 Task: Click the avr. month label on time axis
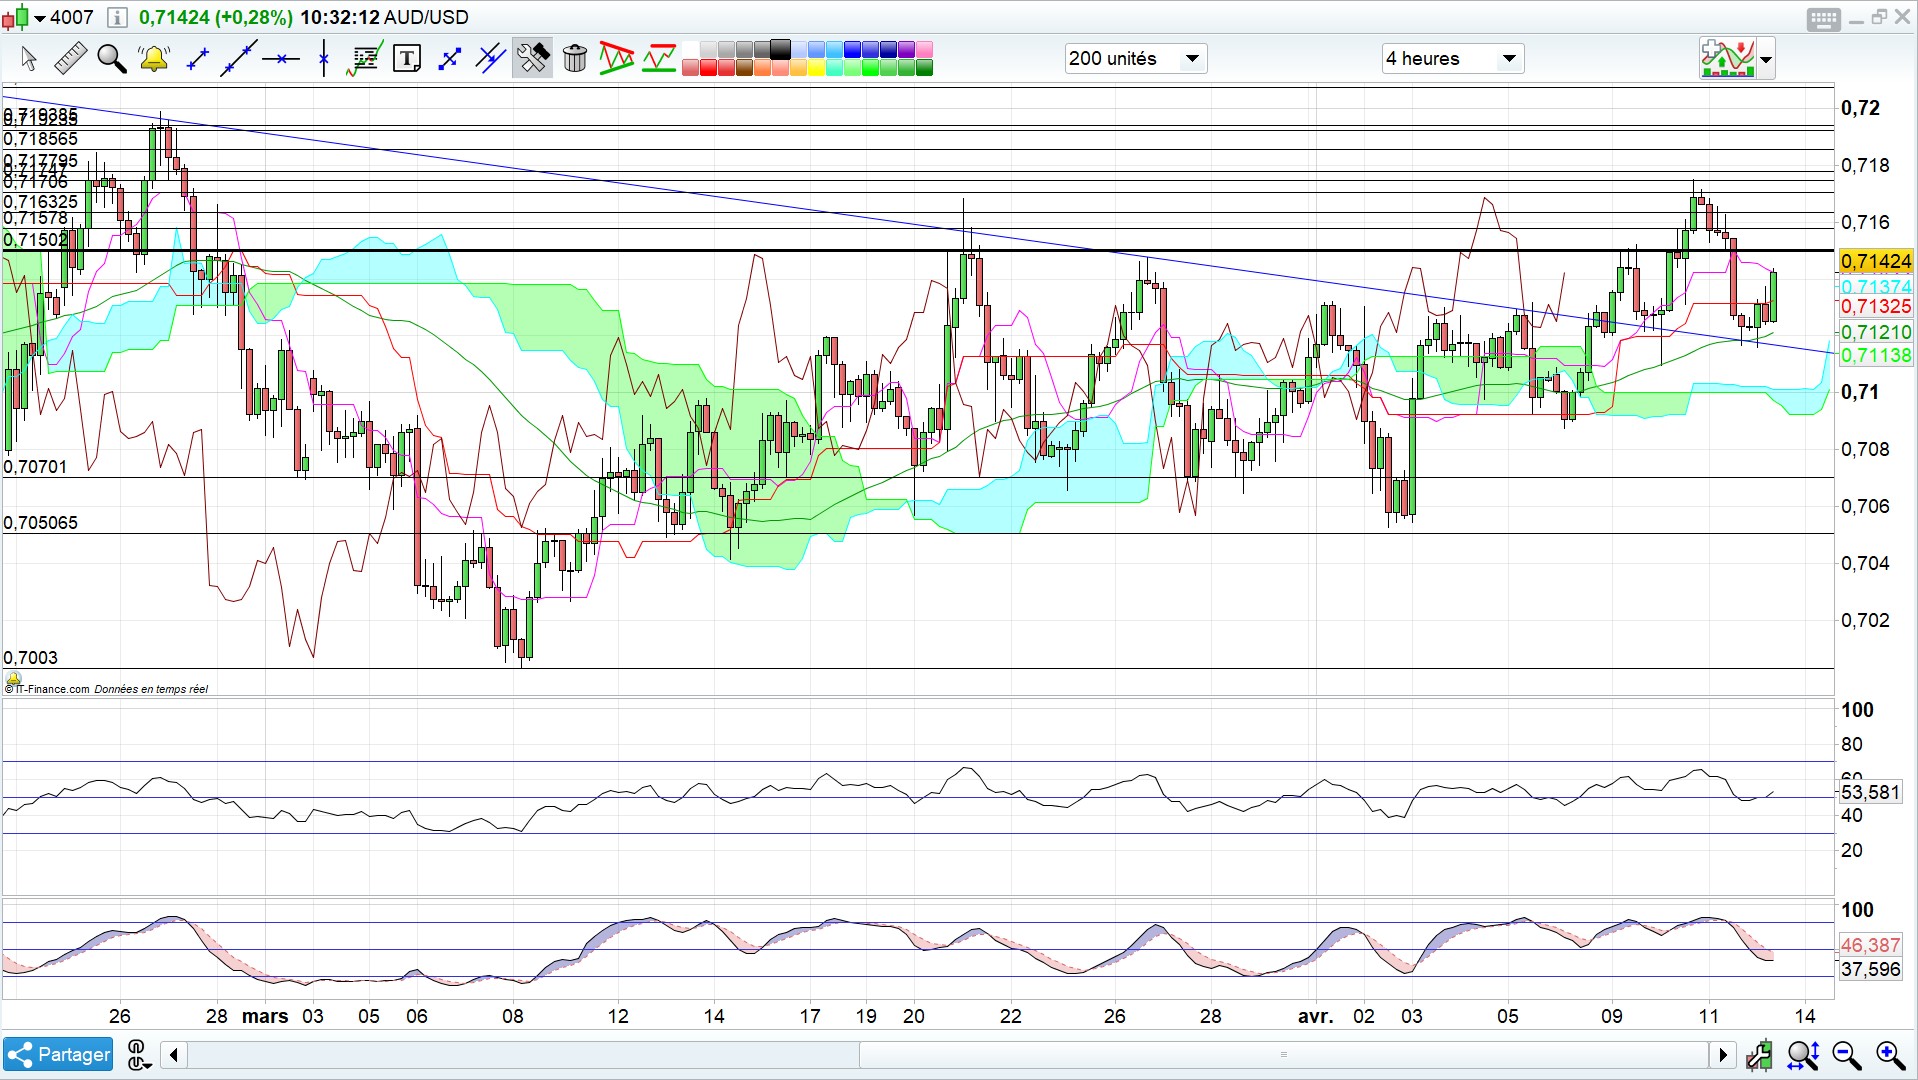pyautogui.click(x=1315, y=1016)
